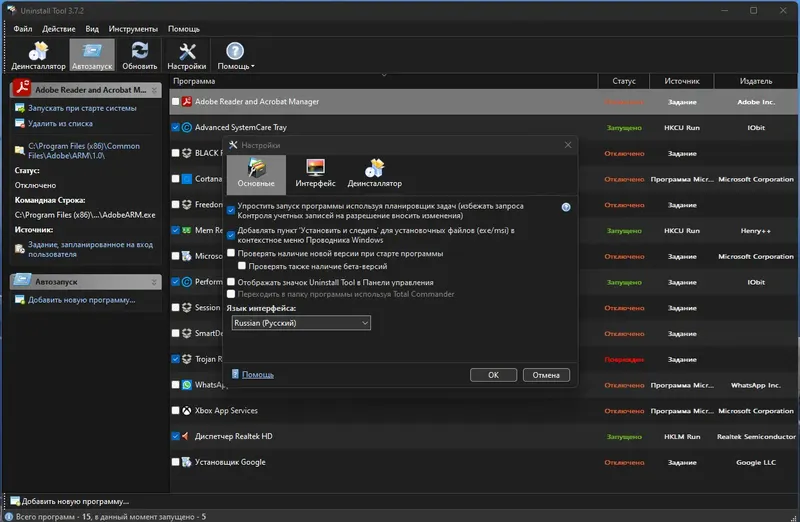Enable Uninstall Tool icon in Control Panel

[231, 282]
